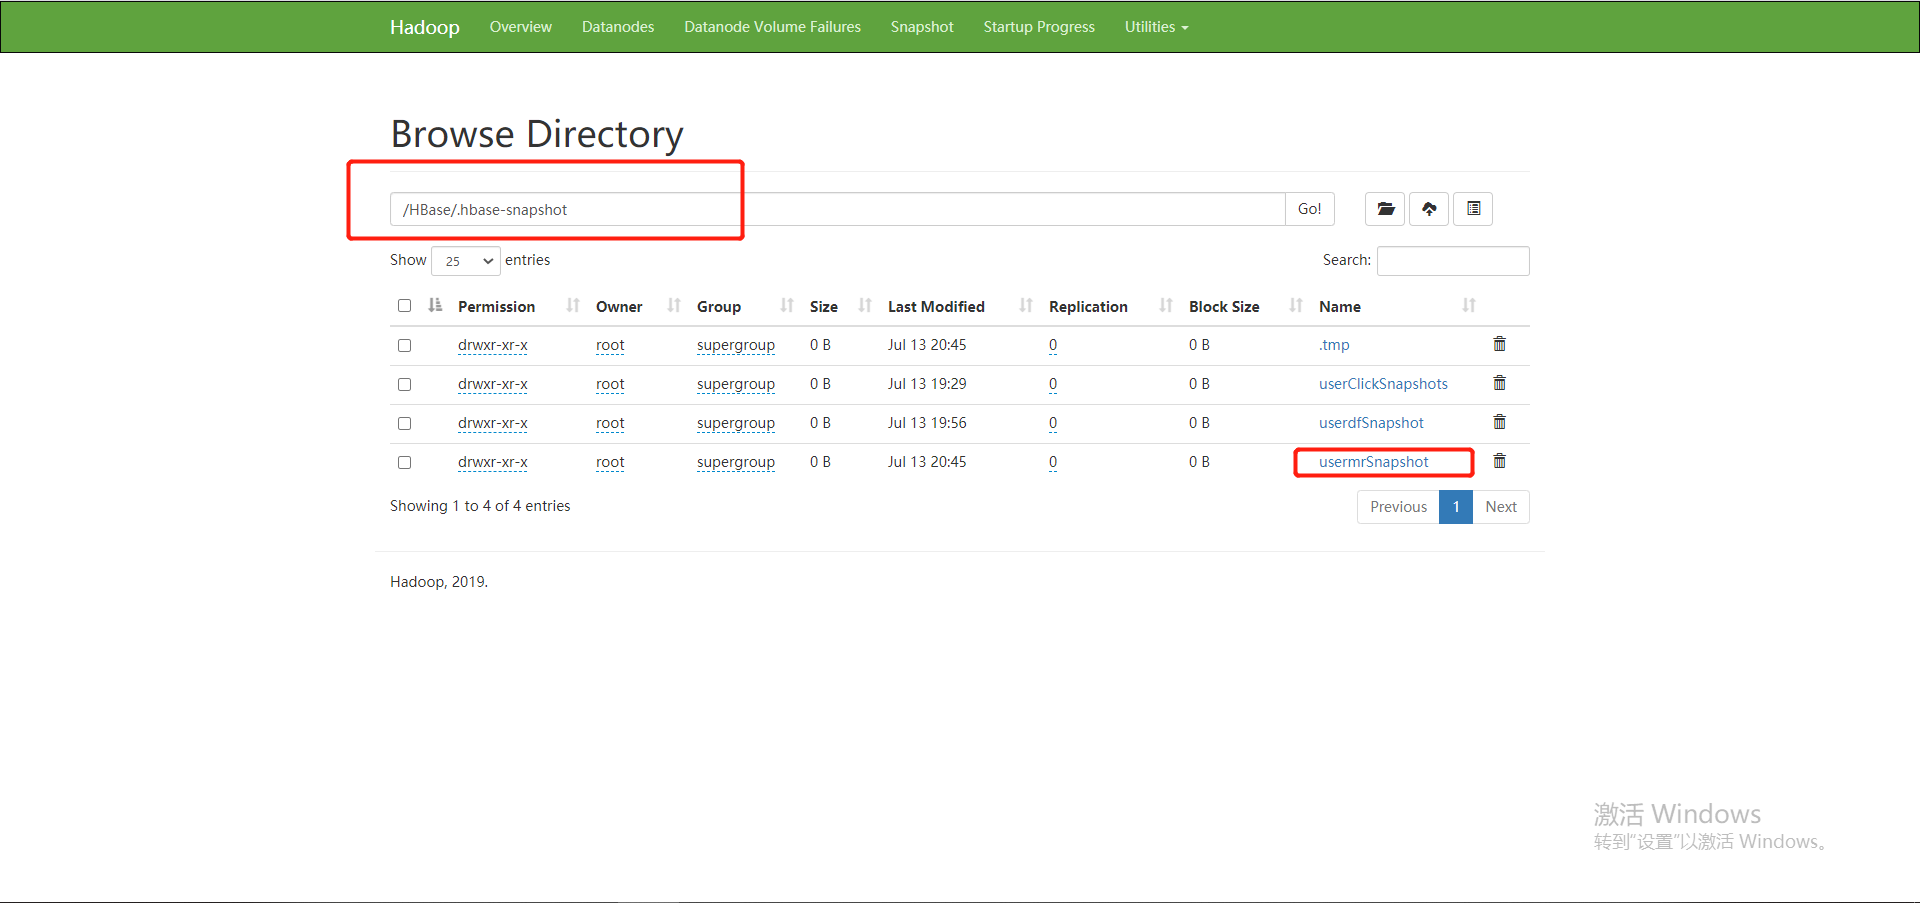Click owner root in the .tmp row
The width and height of the screenshot is (1920, 903).
610,345
